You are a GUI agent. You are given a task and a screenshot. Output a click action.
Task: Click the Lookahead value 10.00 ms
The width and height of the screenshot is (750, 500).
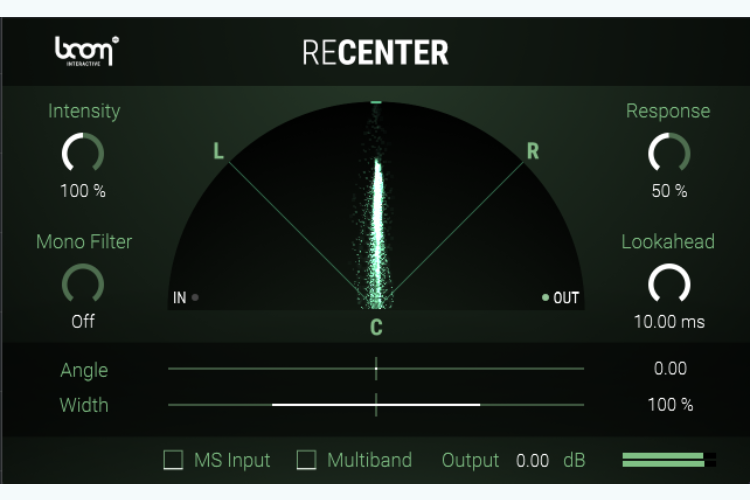[x=669, y=322]
